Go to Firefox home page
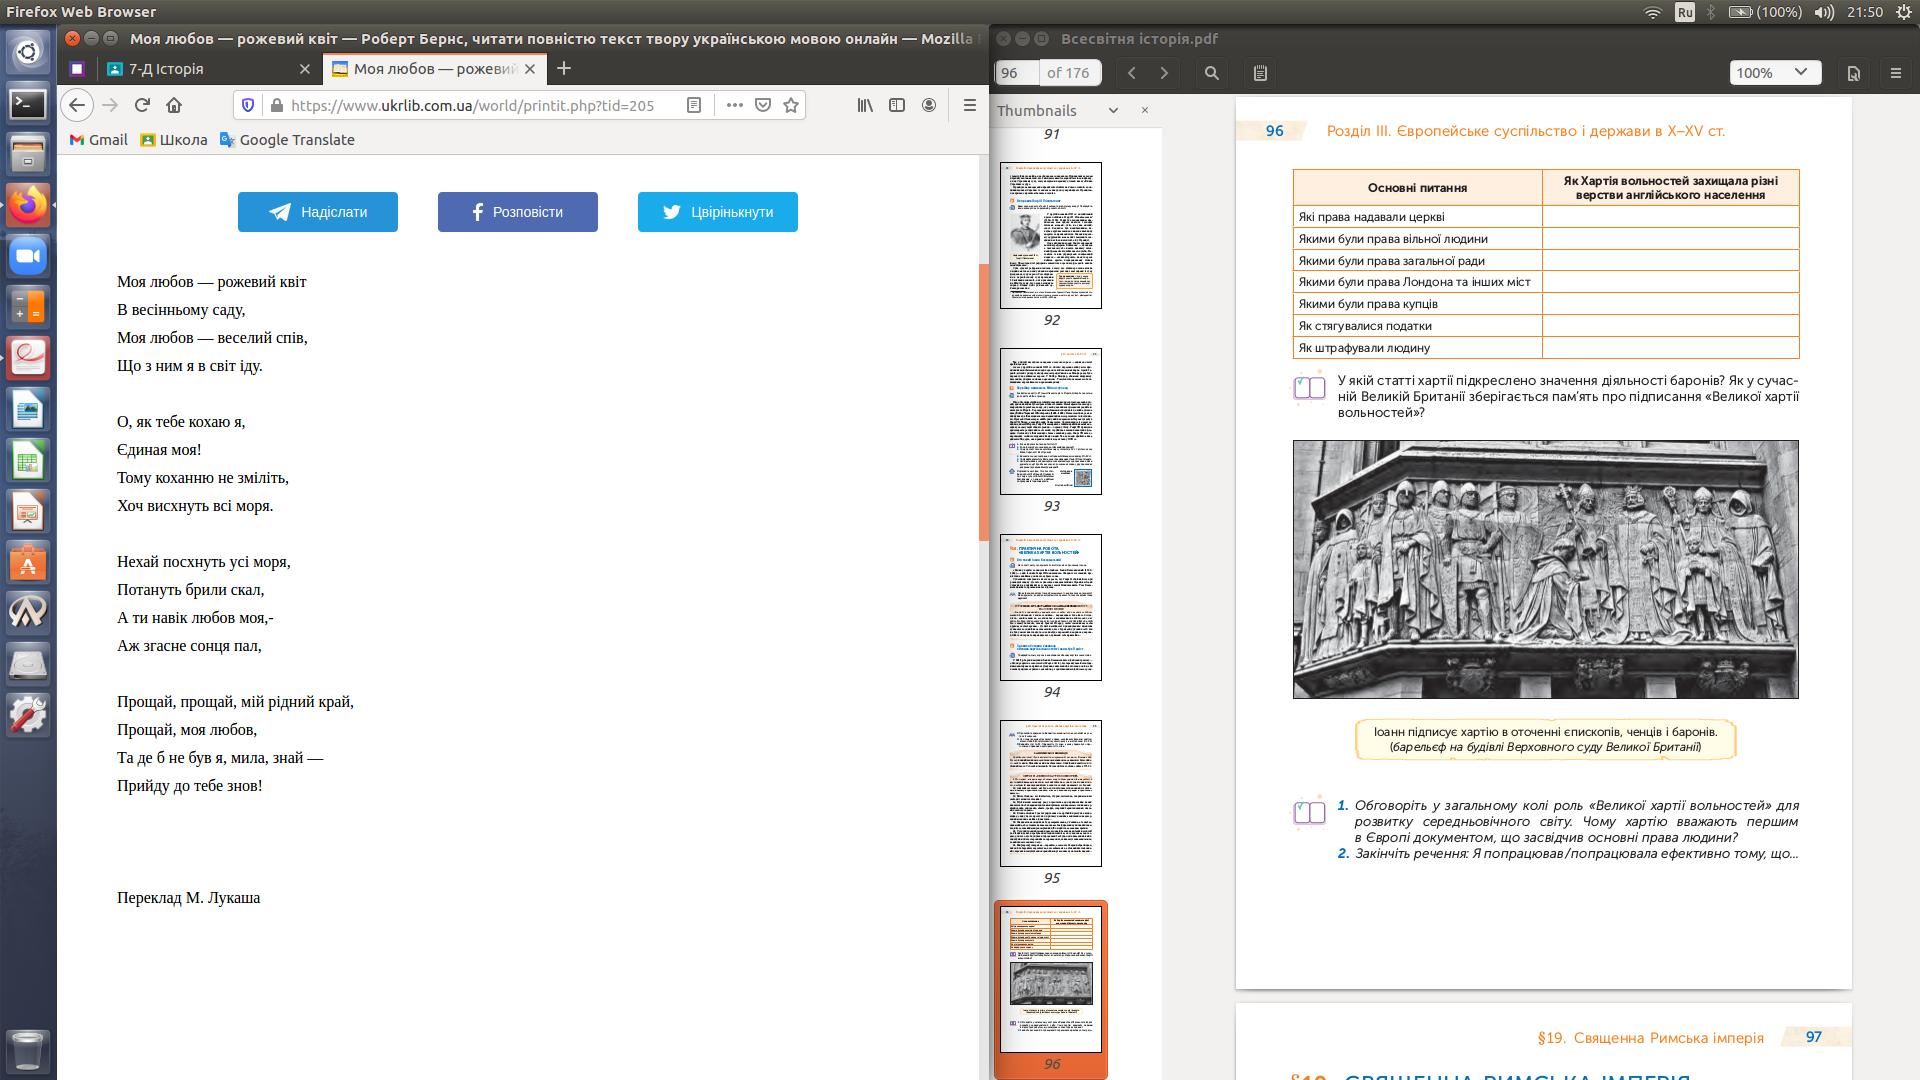The image size is (1920, 1080). pos(174,105)
